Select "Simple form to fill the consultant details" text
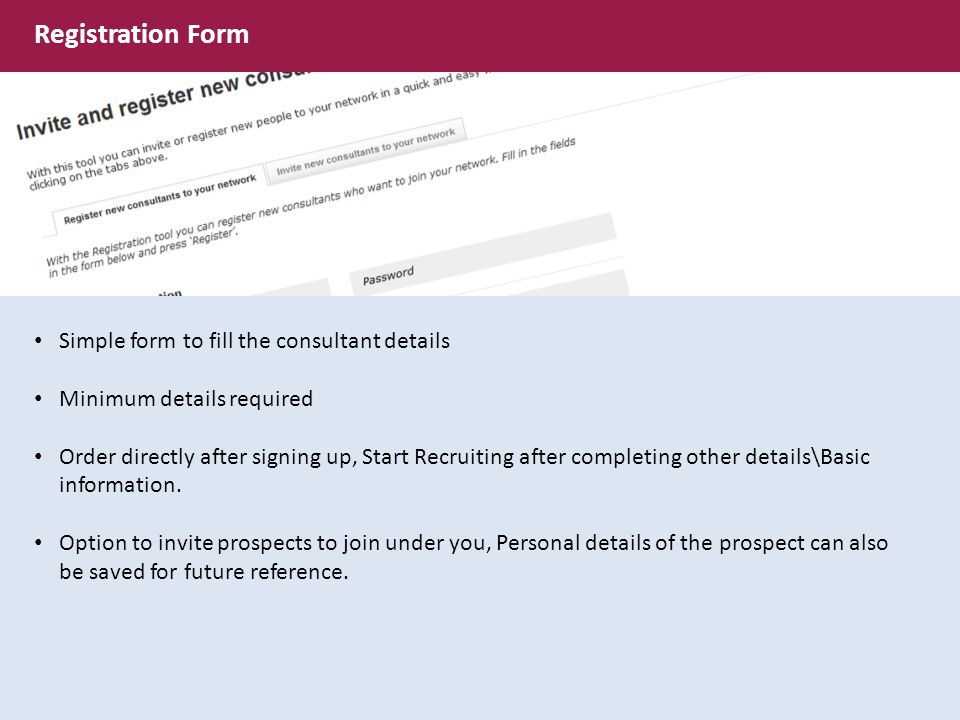 [x=254, y=340]
